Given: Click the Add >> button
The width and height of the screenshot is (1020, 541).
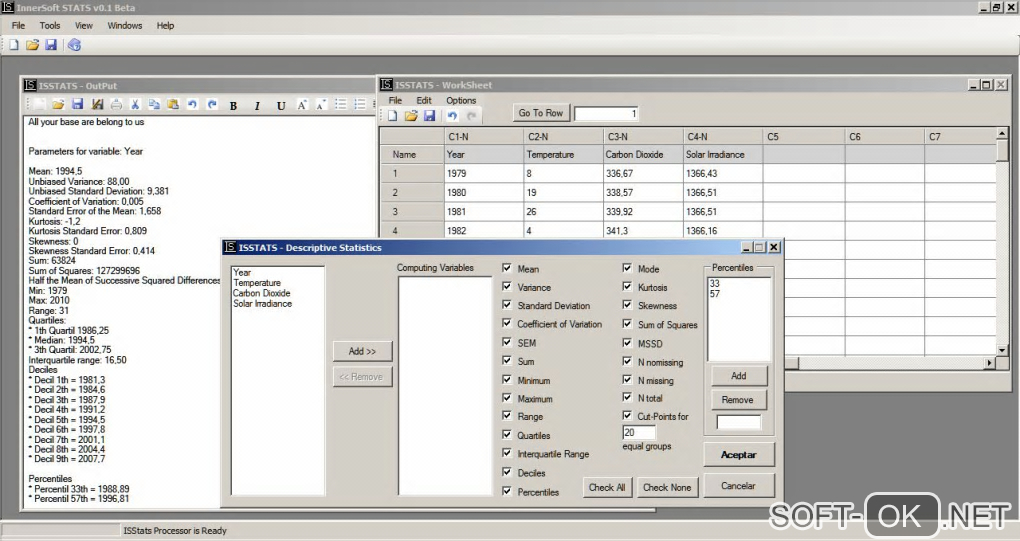Looking at the screenshot, I should pyautogui.click(x=362, y=351).
